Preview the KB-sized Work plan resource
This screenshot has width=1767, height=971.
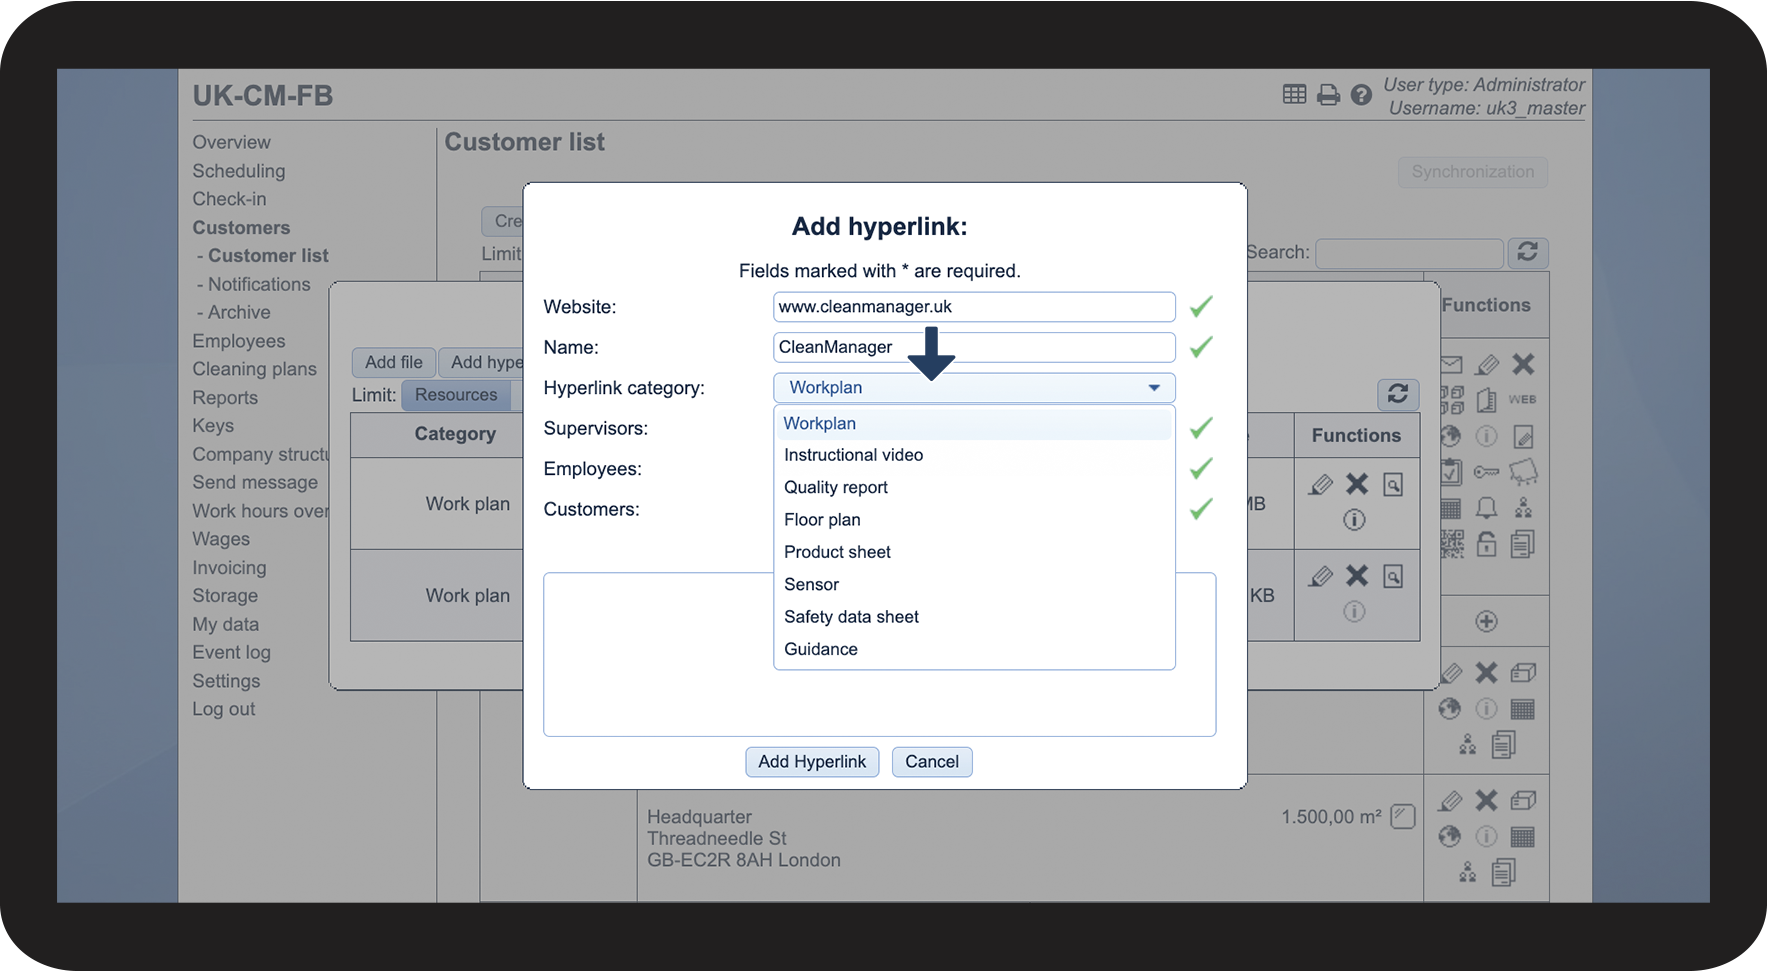[1393, 576]
